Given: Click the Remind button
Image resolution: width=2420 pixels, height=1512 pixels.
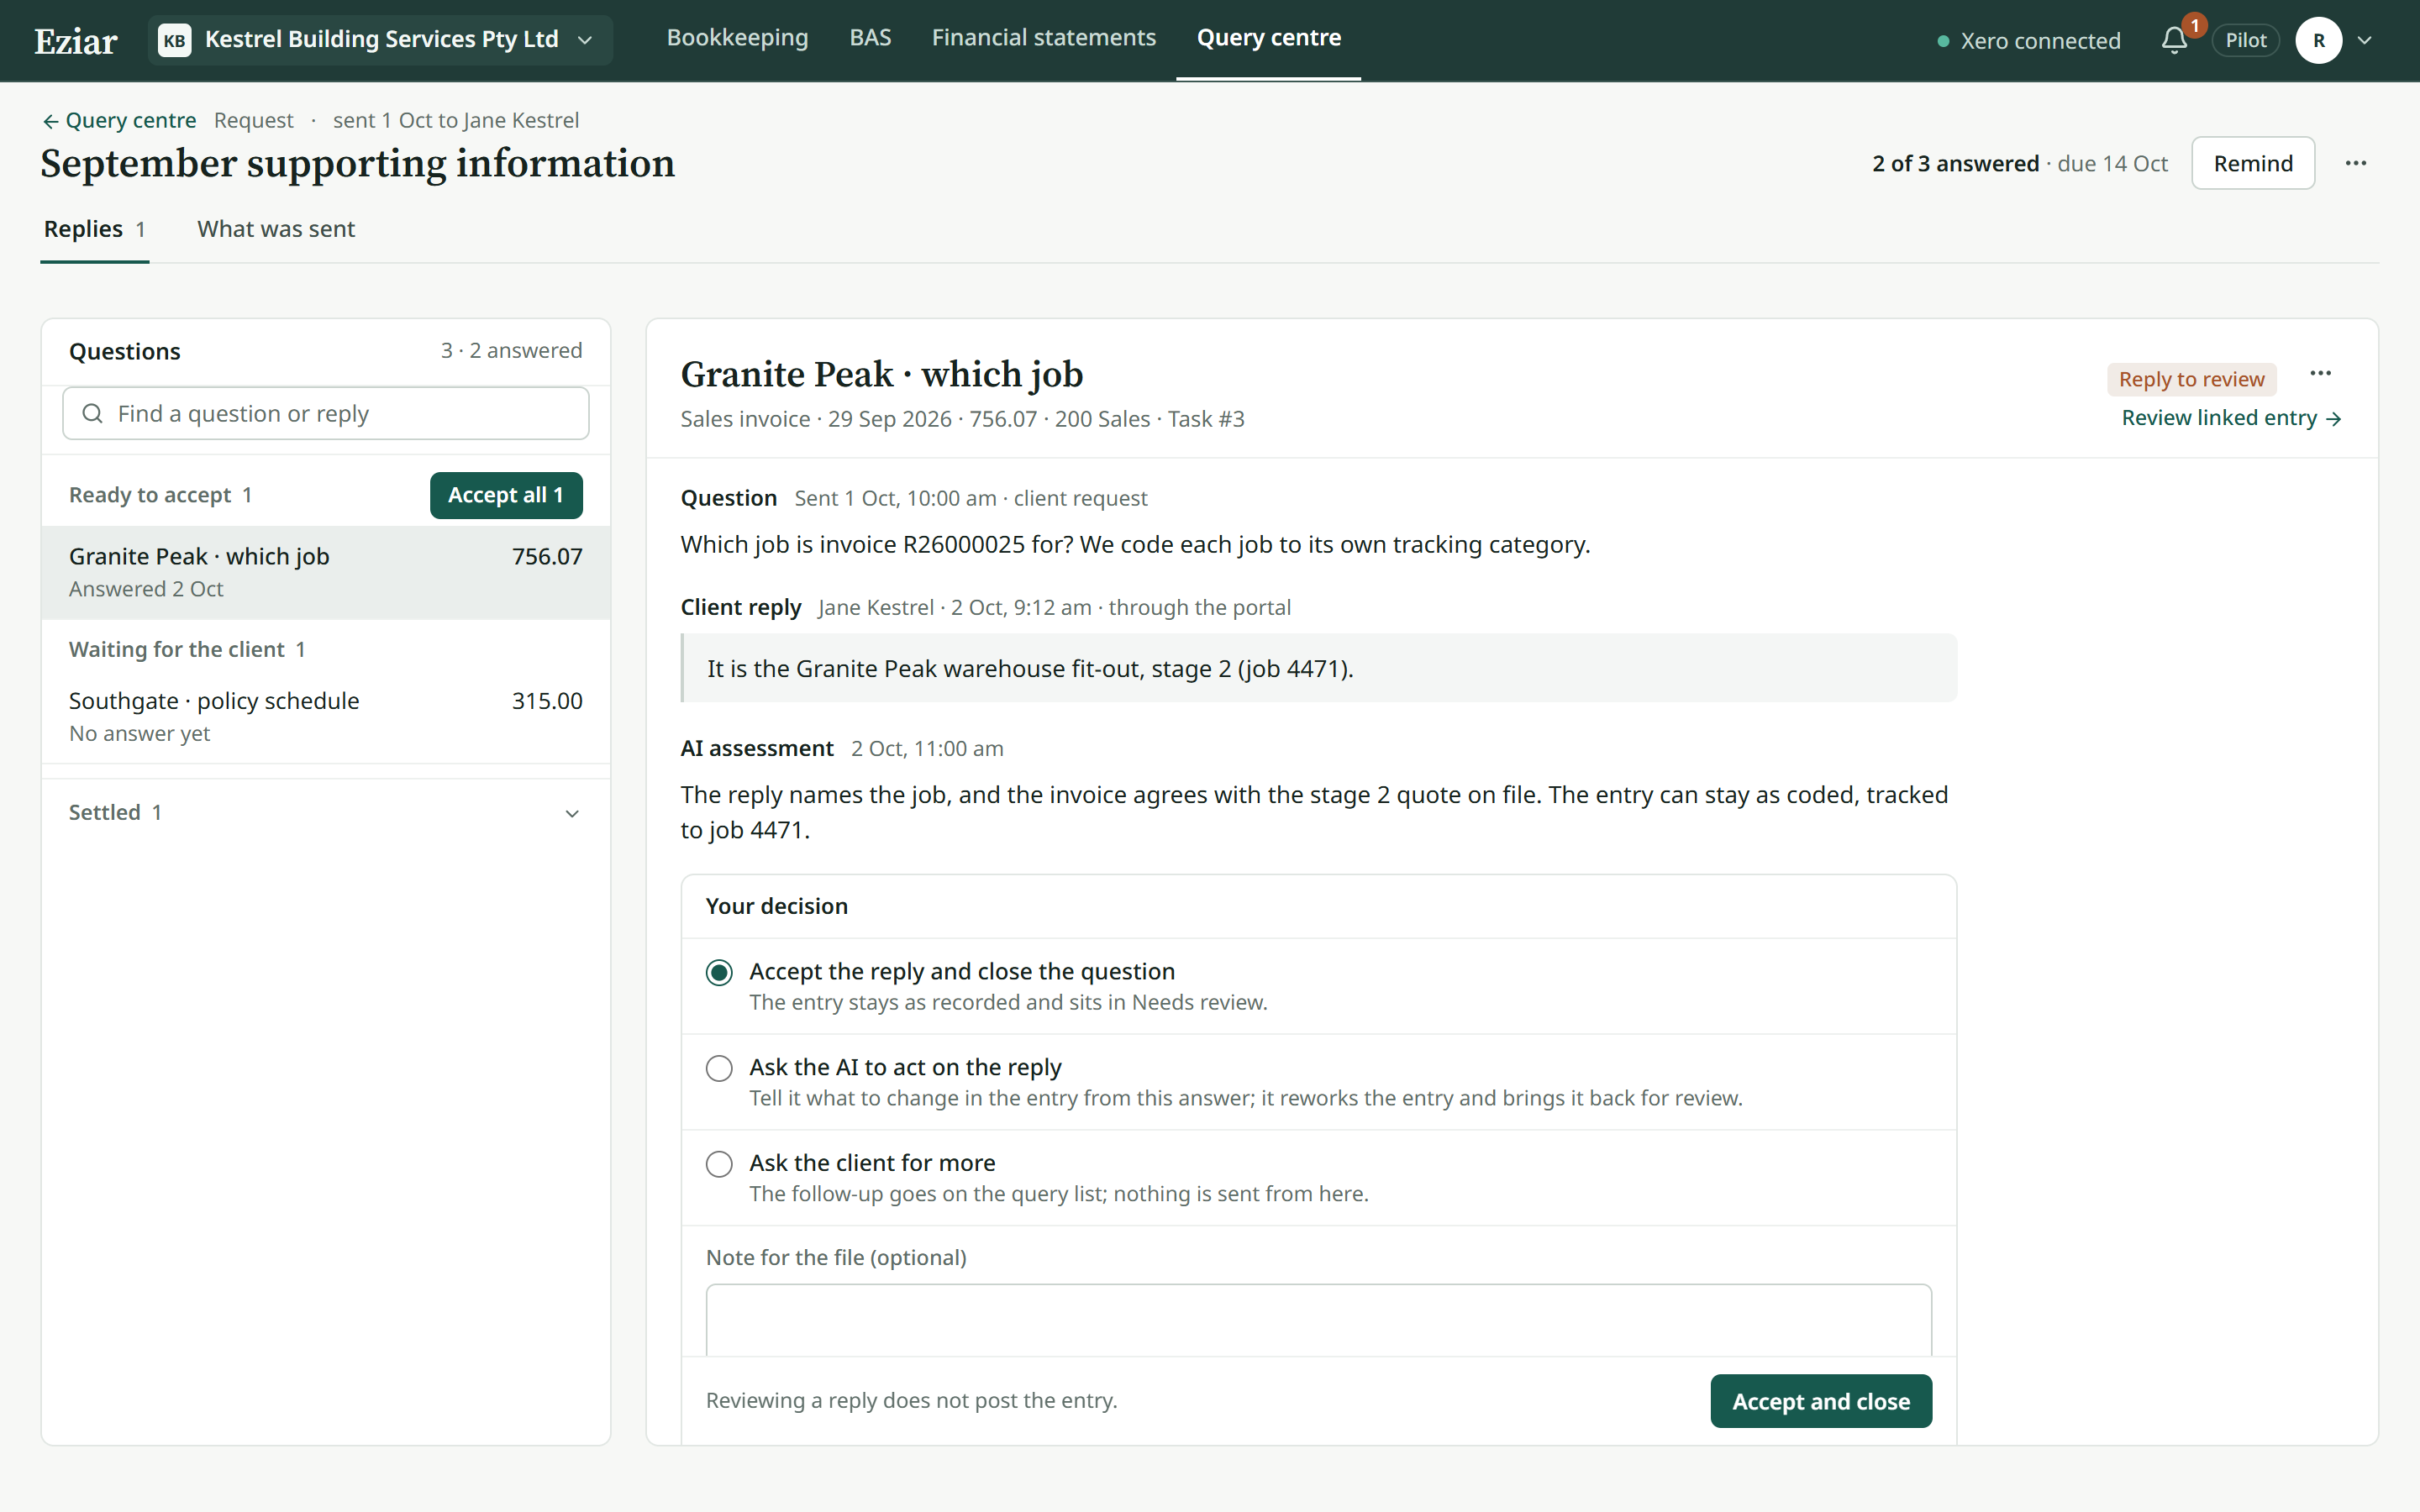Looking at the screenshot, I should pyautogui.click(x=2253, y=163).
